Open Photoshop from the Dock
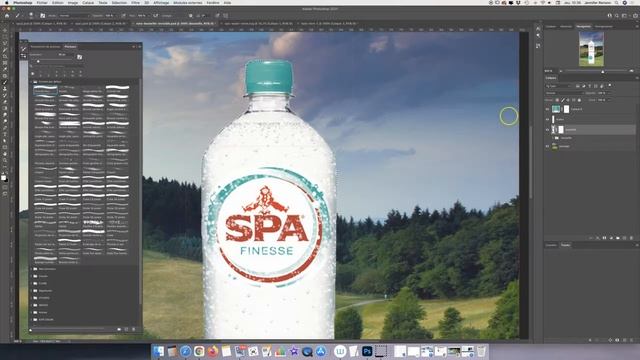640x360 pixels. tap(367, 351)
